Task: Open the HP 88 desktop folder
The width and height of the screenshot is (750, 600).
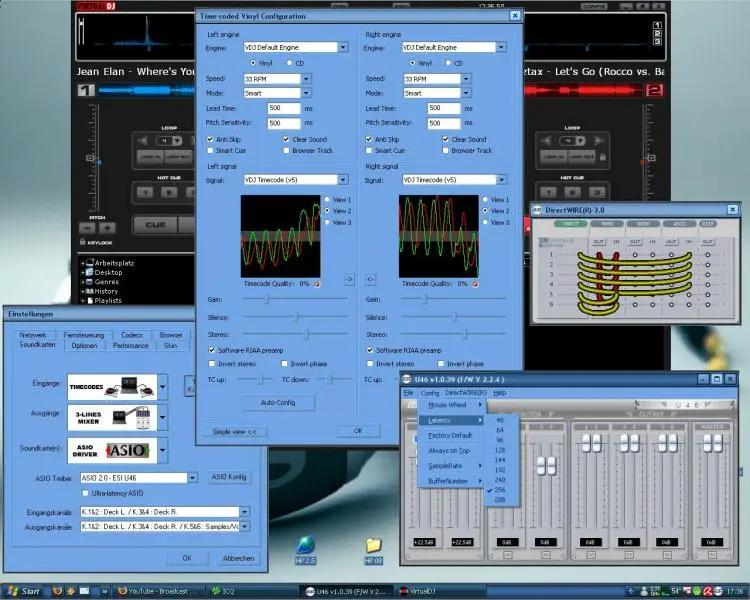Action: click(x=374, y=546)
